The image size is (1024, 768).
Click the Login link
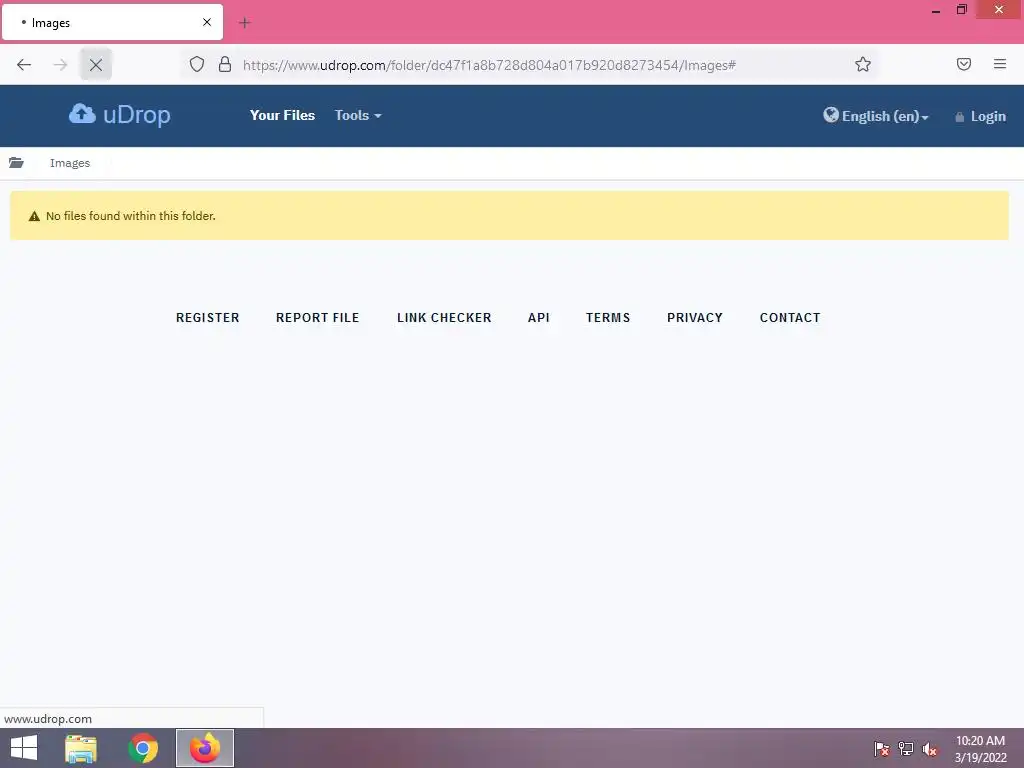tap(980, 116)
